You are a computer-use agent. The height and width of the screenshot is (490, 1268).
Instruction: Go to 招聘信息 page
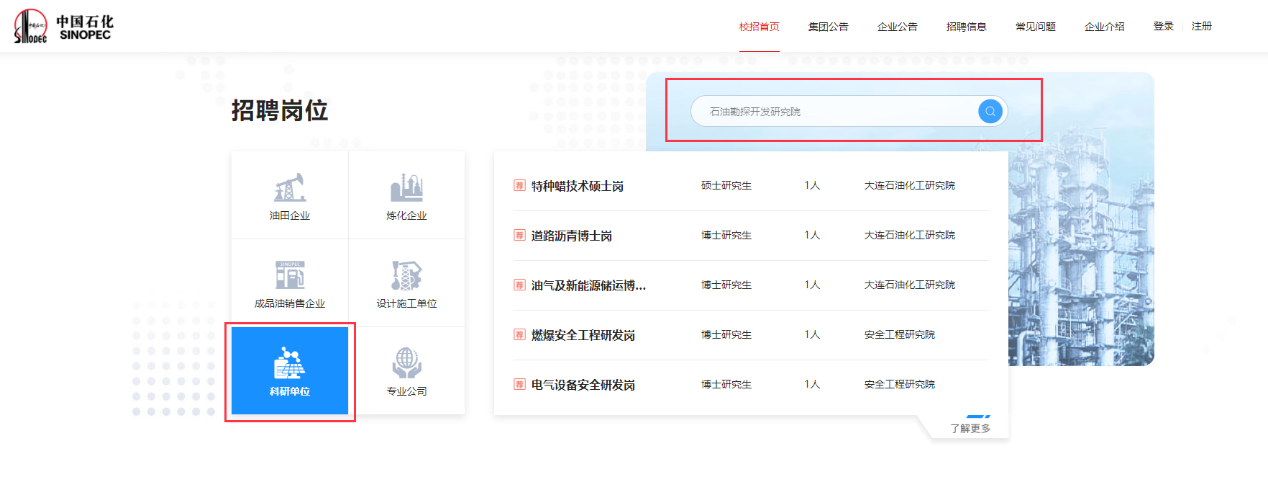click(x=966, y=27)
